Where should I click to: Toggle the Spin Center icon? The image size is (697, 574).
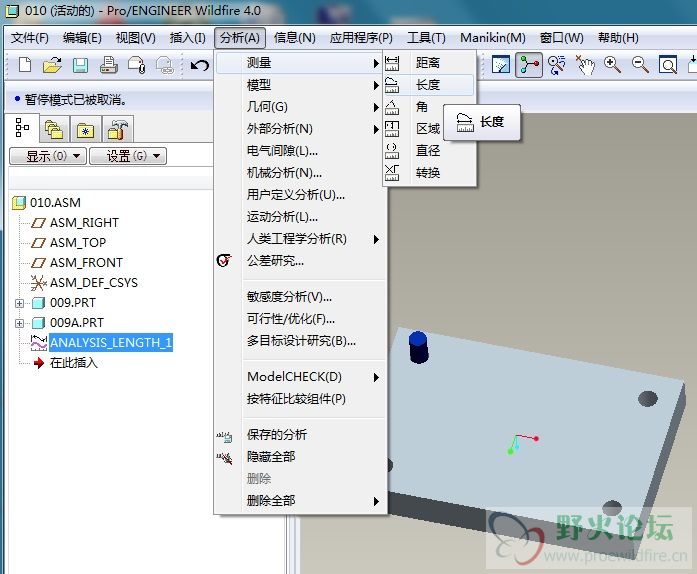pyautogui.click(x=529, y=65)
